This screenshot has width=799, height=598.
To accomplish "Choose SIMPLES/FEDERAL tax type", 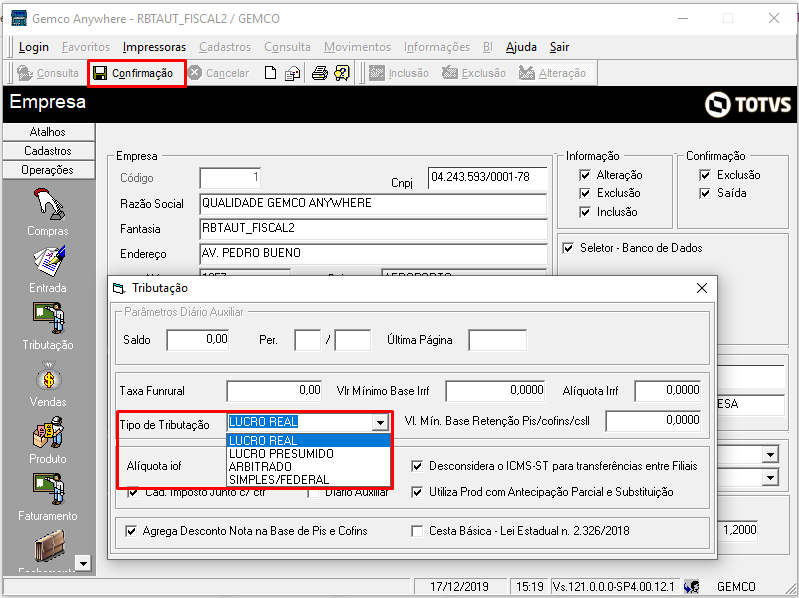I will click(308, 480).
